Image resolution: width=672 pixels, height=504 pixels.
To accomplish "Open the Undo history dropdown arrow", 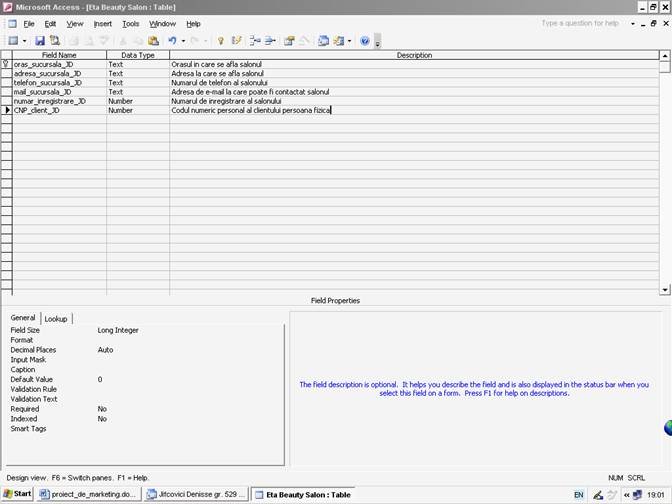I will click(183, 41).
